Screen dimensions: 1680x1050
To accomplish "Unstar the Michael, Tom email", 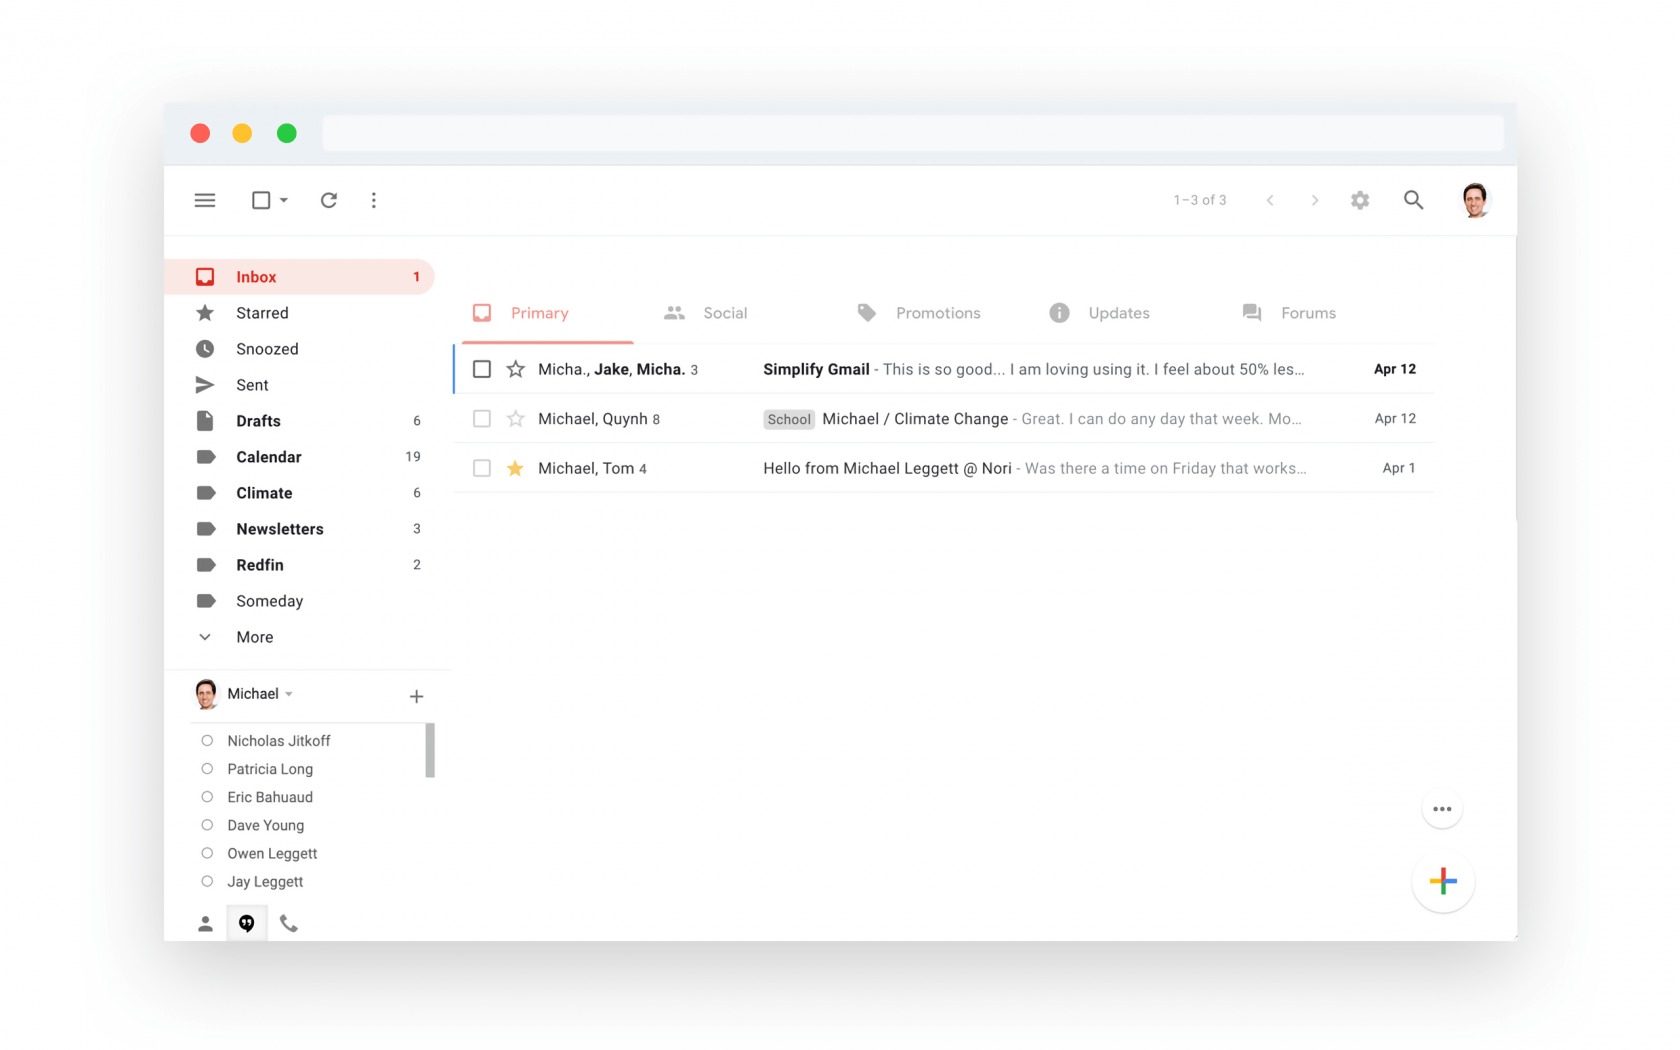I will pos(516,468).
